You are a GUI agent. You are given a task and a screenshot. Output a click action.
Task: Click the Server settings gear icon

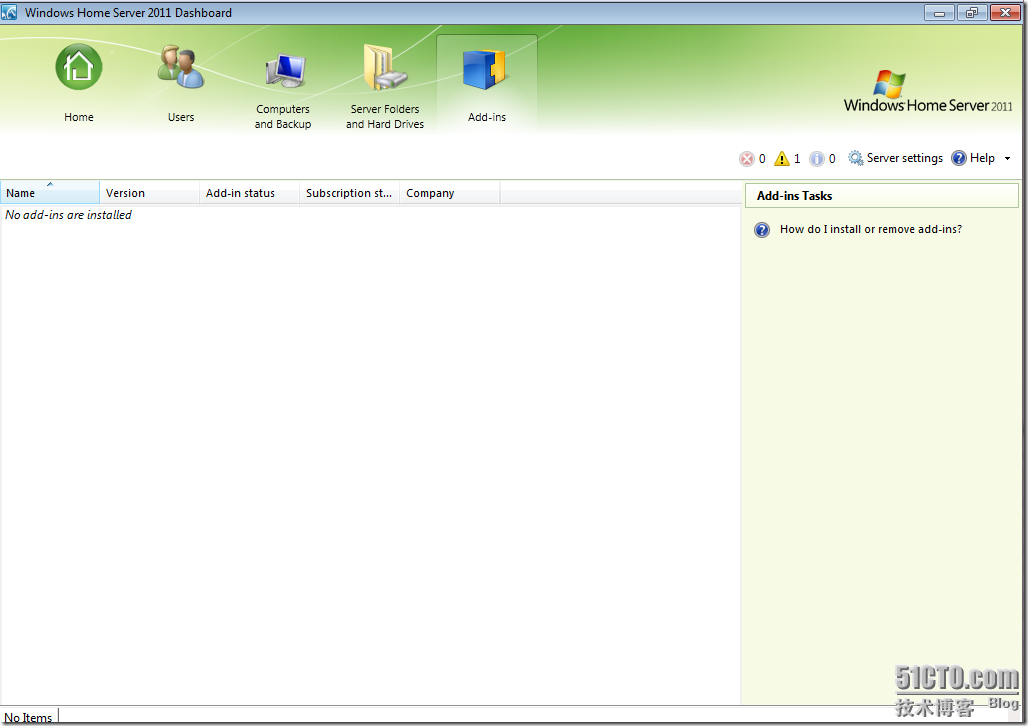[856, 158]
